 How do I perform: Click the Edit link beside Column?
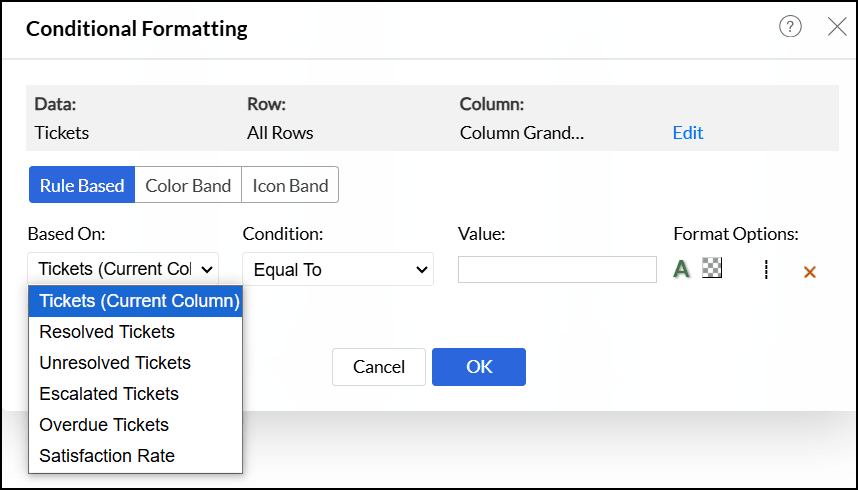pyautogui.click(x=688, y=132)
